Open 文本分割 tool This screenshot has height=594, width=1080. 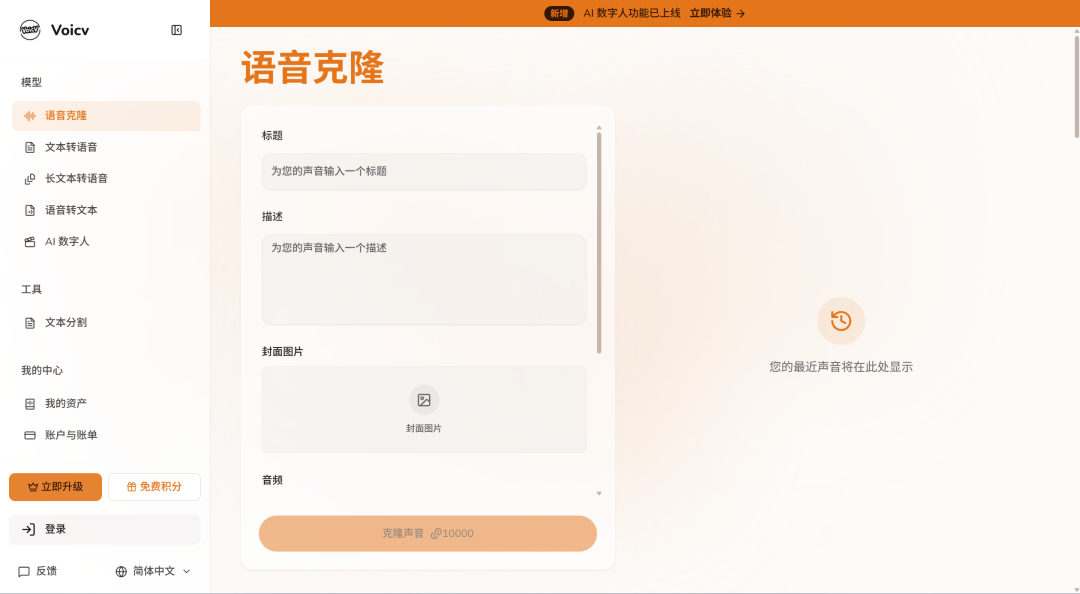pyautogui.click(x=106, y=322)
